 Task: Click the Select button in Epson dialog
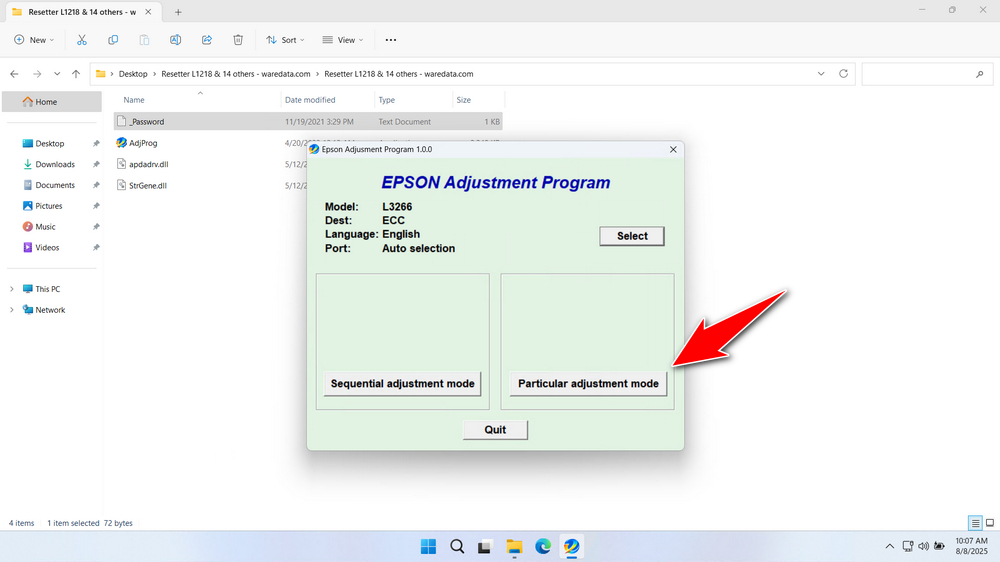(x=631, y=236)
